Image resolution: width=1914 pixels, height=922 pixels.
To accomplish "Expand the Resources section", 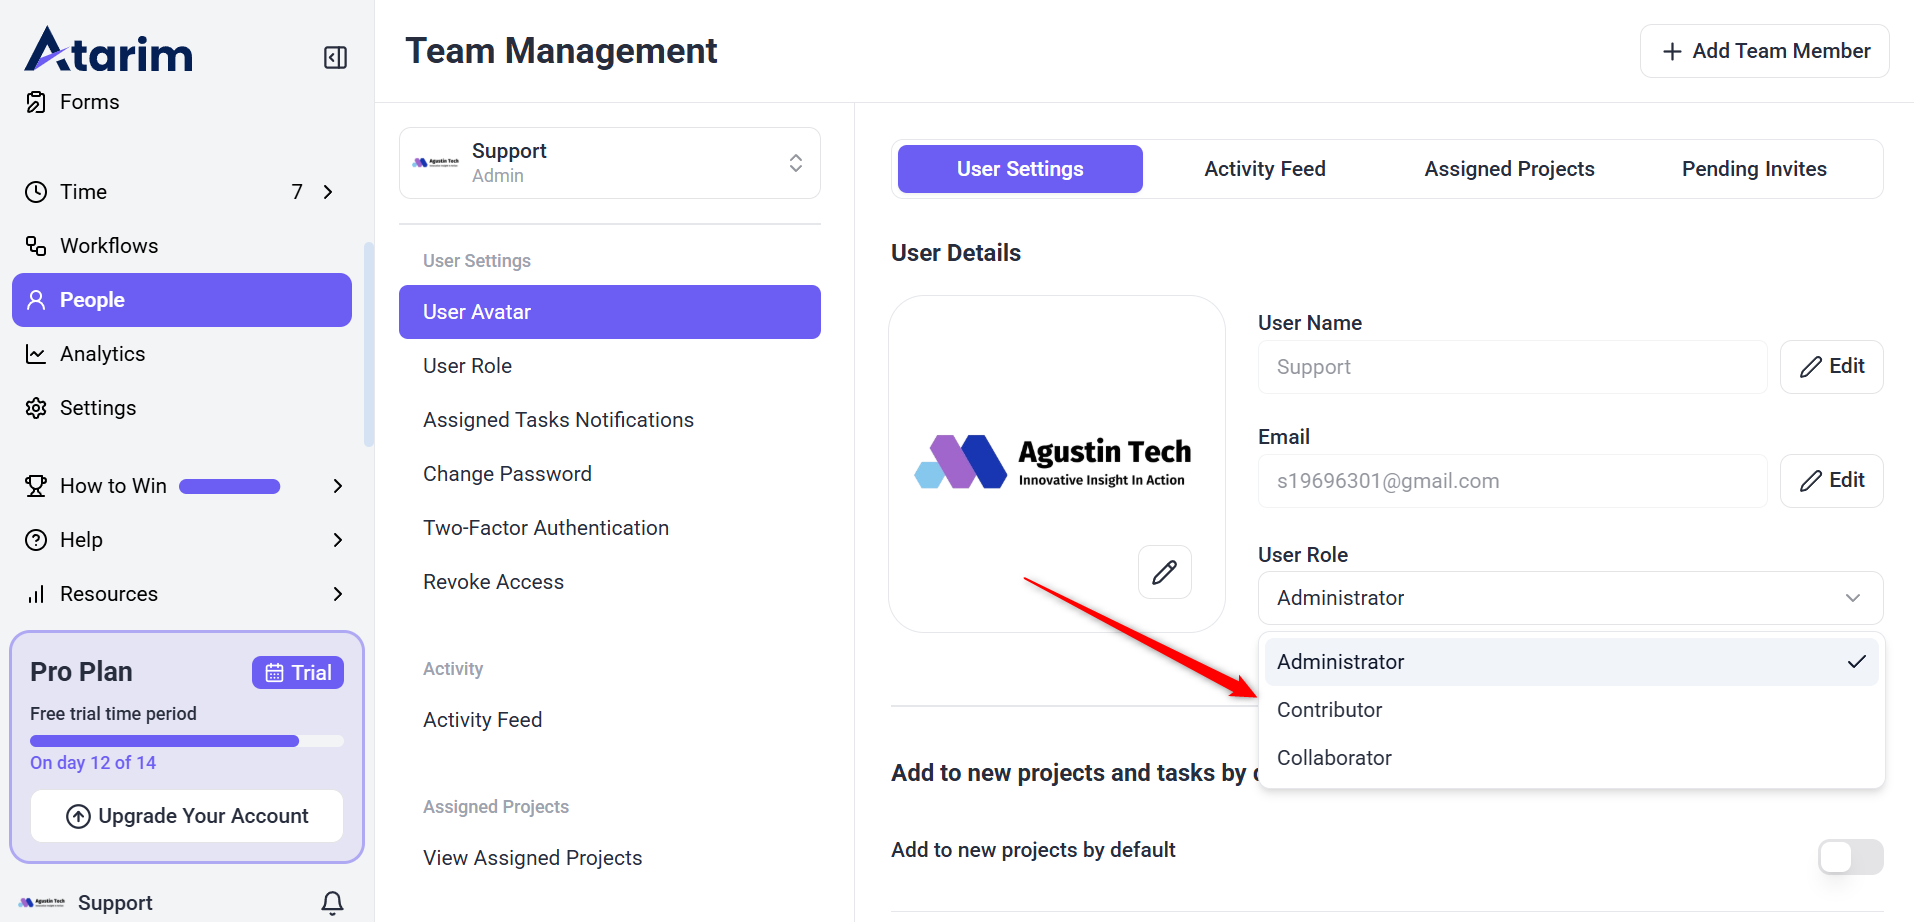I will (x=337, y=594).
